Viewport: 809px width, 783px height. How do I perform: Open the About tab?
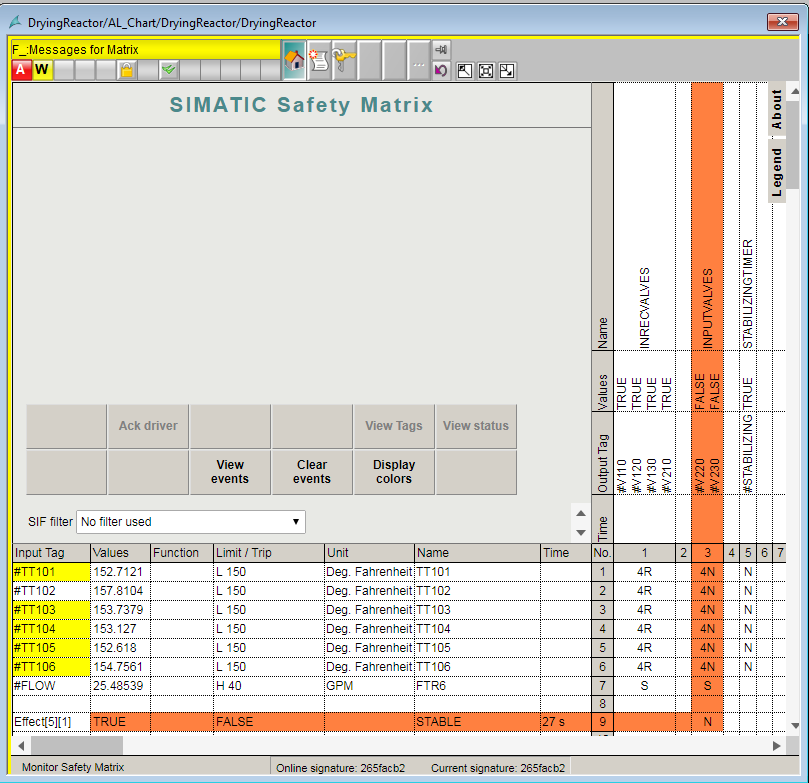point(777,109)
